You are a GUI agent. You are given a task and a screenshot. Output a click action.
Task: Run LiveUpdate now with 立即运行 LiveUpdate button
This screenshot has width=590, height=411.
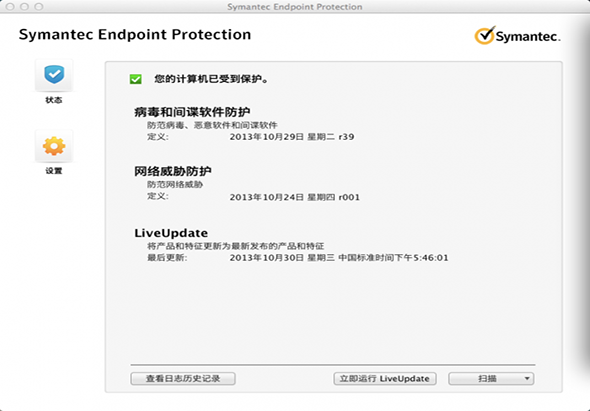(385, 379)
